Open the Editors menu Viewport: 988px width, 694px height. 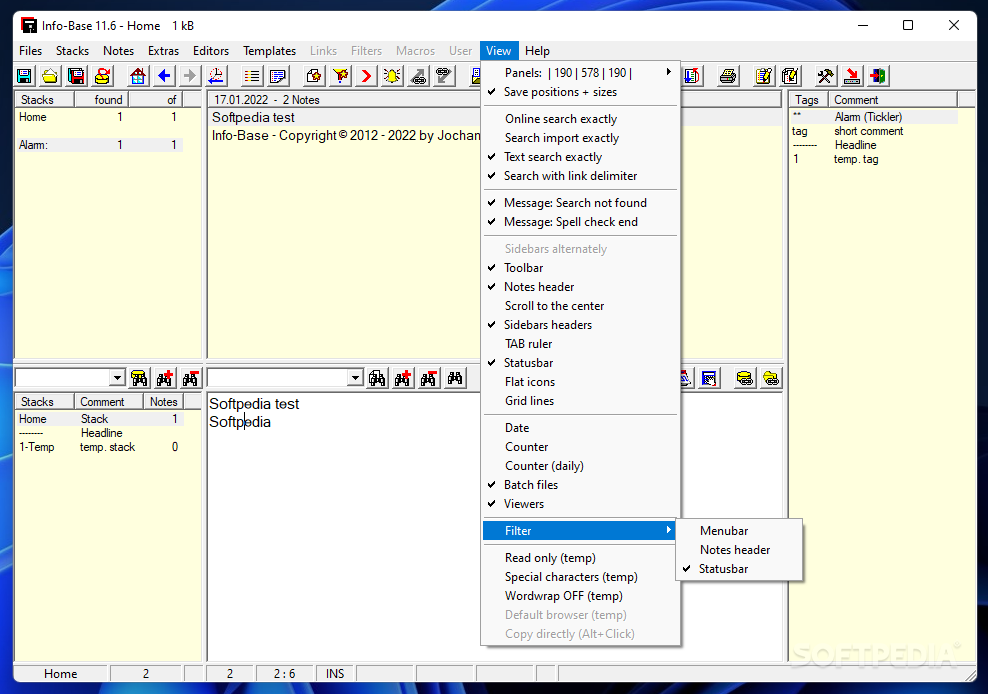point(210,51)
